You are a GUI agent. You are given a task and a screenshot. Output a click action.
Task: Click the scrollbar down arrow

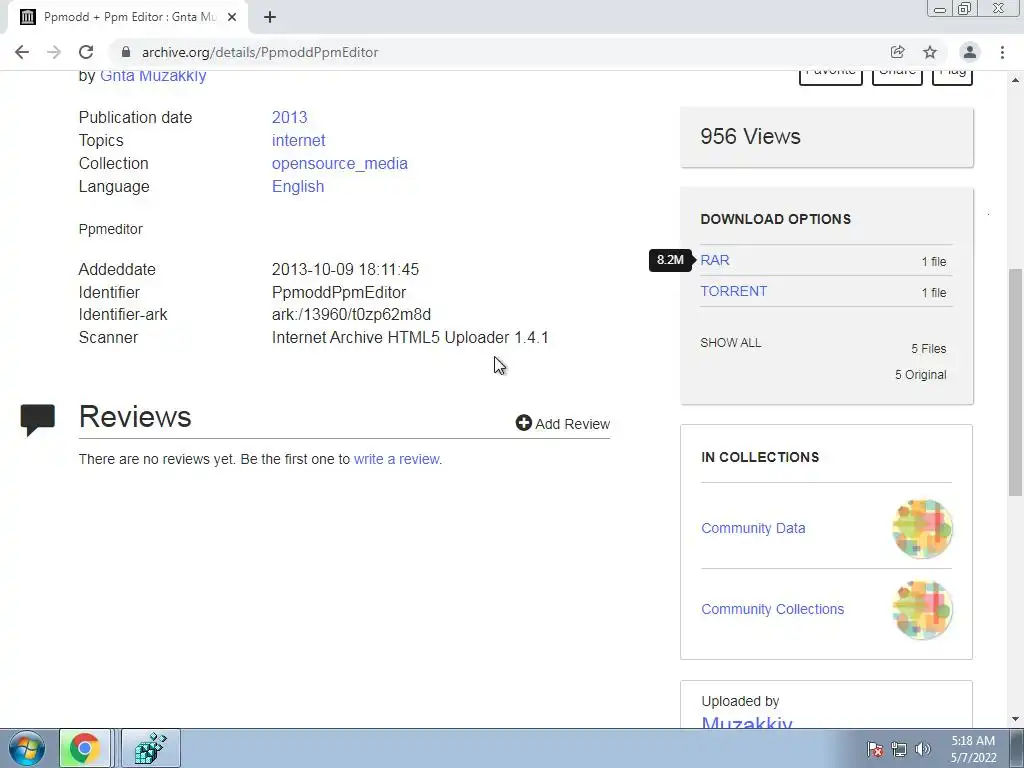pyautogui.click(x=1015, y=719)
